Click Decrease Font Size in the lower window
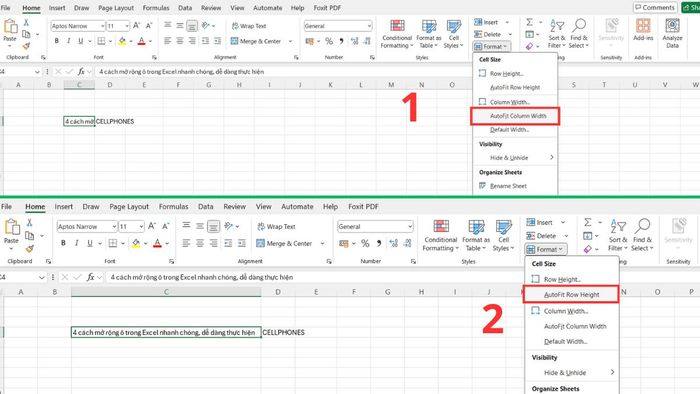 166,226
